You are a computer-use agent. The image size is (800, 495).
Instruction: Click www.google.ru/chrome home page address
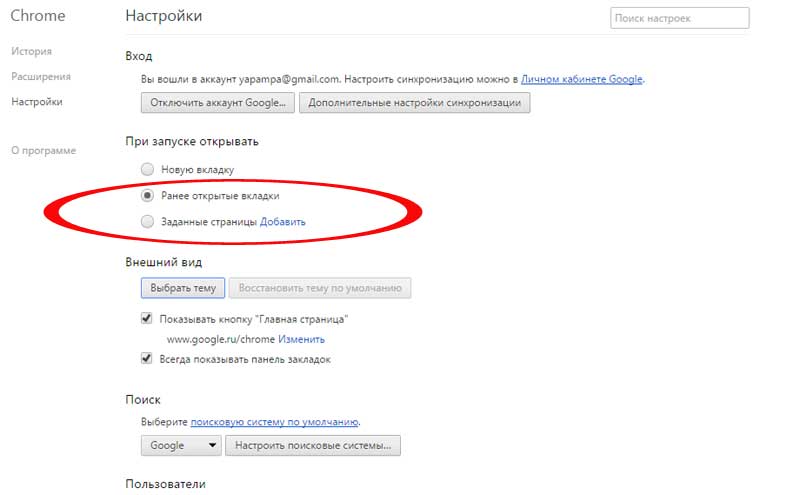point(221,339)
